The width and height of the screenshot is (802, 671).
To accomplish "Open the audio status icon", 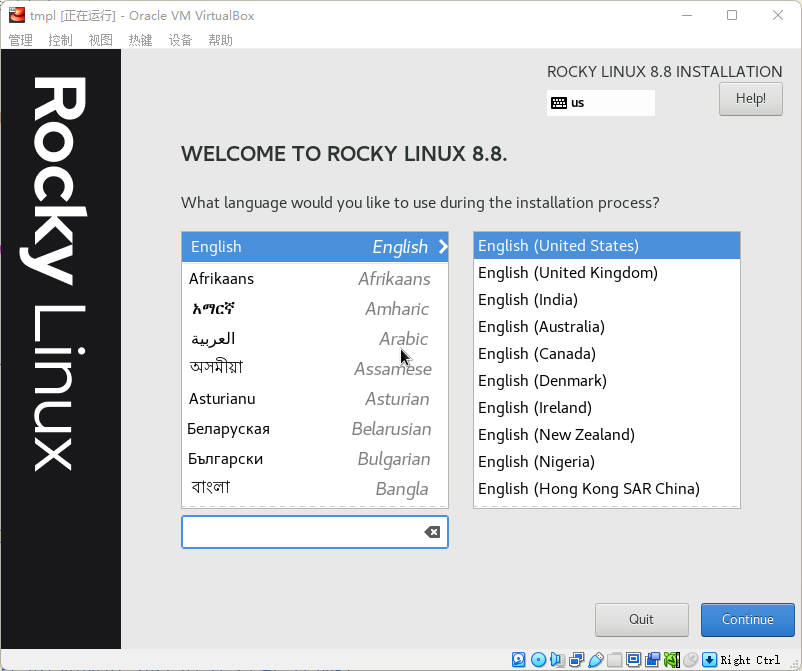I will pyautogui.click(x=557, y=660).
